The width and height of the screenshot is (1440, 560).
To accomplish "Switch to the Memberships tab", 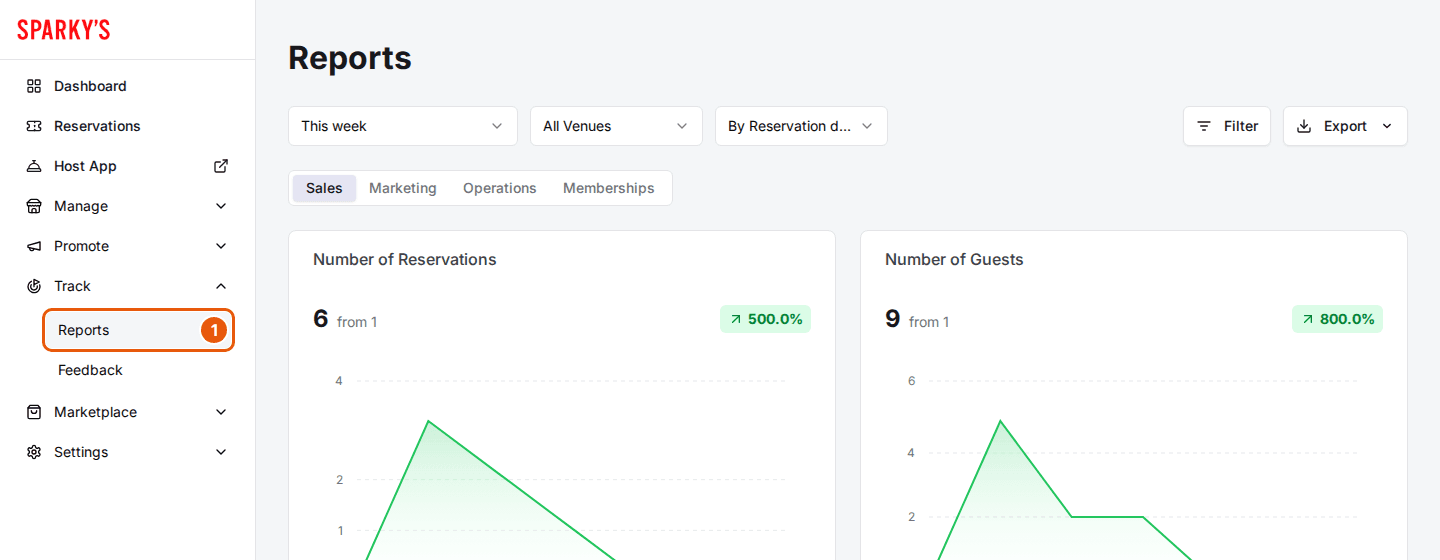I will pyautogui.click(x=609, y=188).
